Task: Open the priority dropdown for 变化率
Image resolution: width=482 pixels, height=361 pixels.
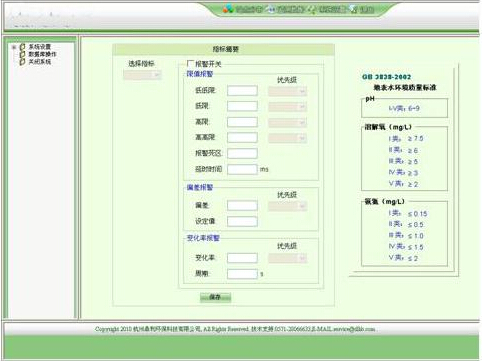Action: tap(287, 258)
